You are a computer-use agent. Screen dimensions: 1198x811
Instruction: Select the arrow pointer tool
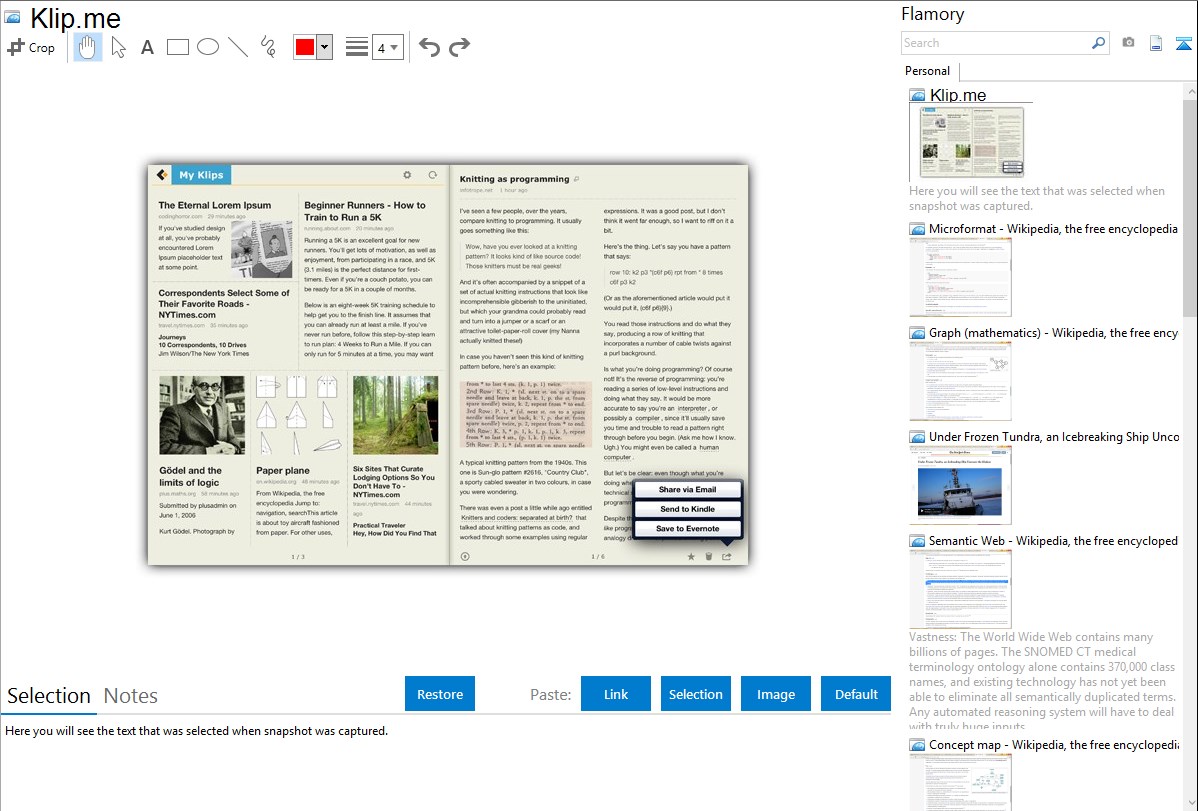[118, 47]
